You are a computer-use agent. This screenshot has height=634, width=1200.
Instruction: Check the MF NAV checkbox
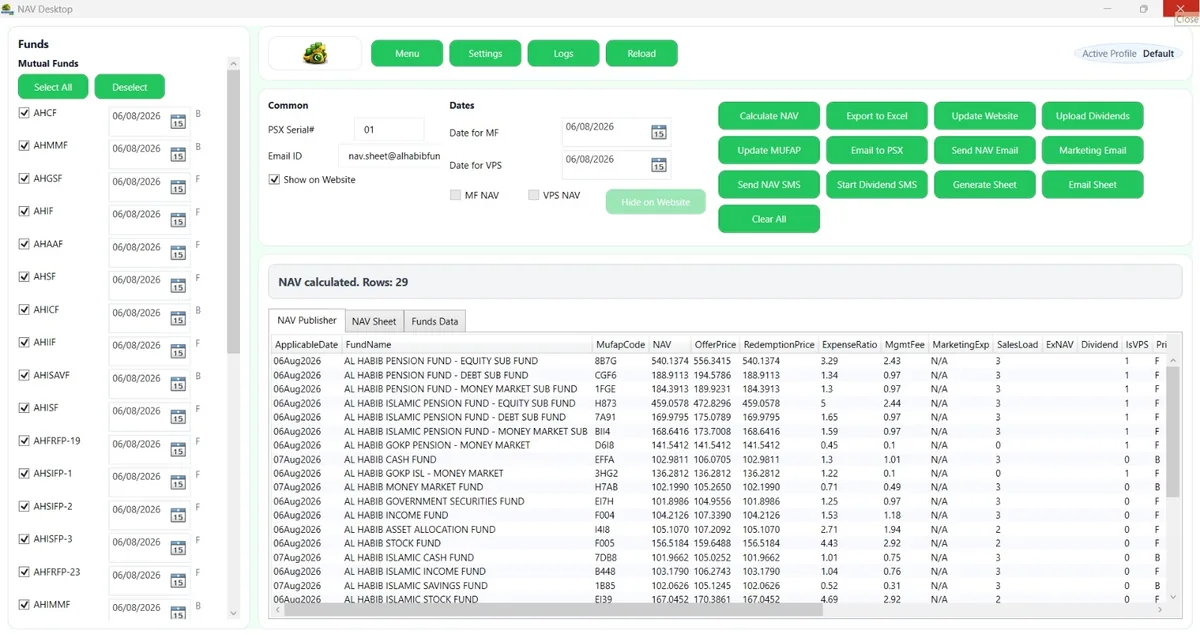click(x=456, y=195)
